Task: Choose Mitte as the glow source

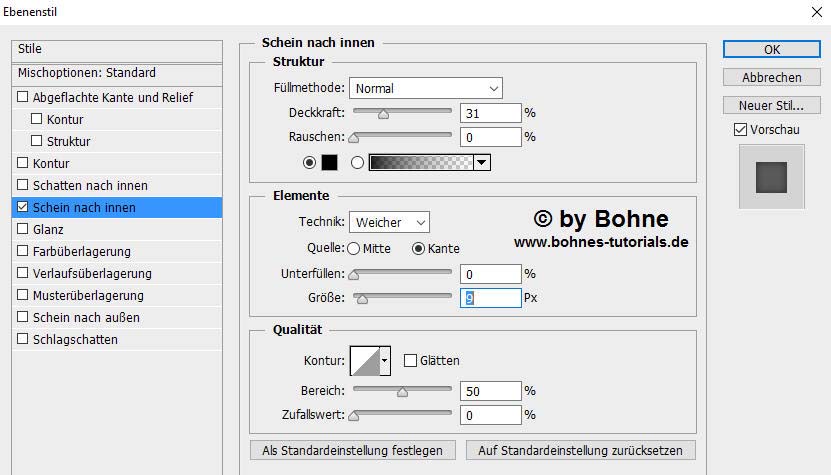Action: (x=354, y=248)
